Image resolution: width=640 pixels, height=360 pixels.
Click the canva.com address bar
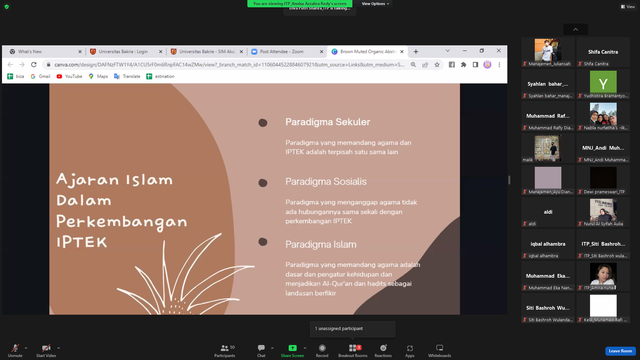[x=229, y=64]
